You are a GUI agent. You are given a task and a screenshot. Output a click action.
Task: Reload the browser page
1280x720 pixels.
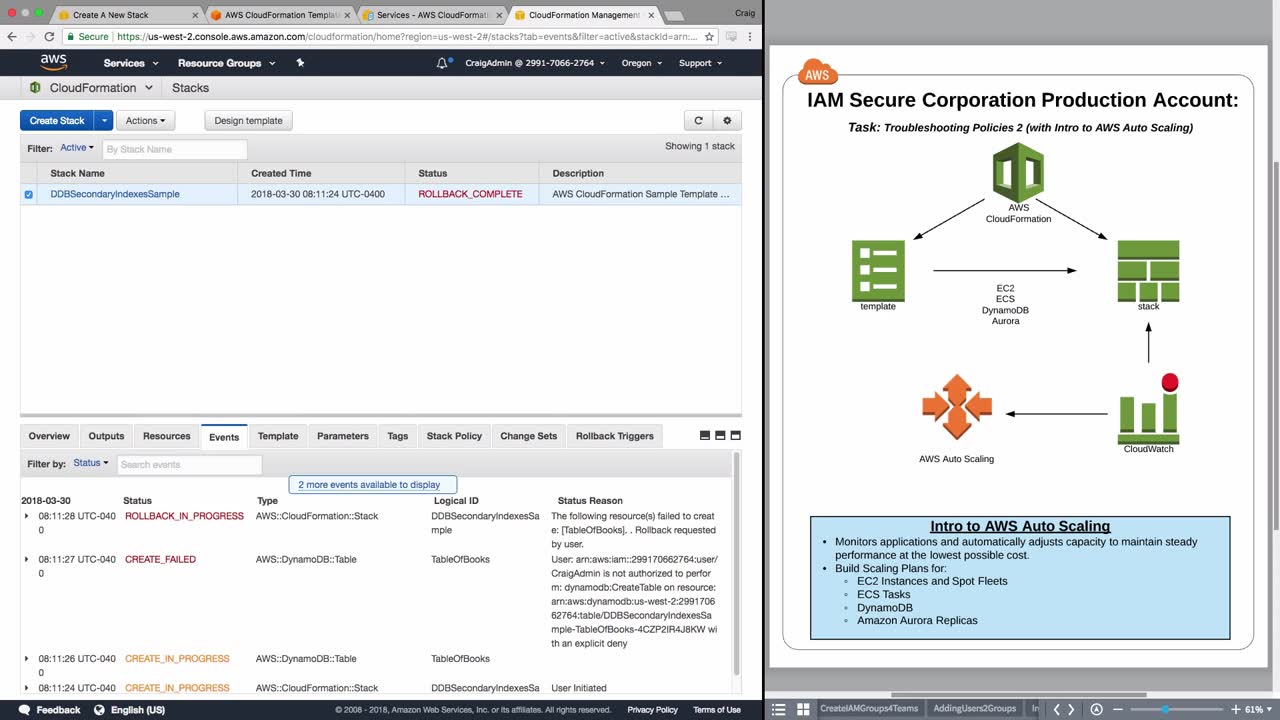click(49, 36)
